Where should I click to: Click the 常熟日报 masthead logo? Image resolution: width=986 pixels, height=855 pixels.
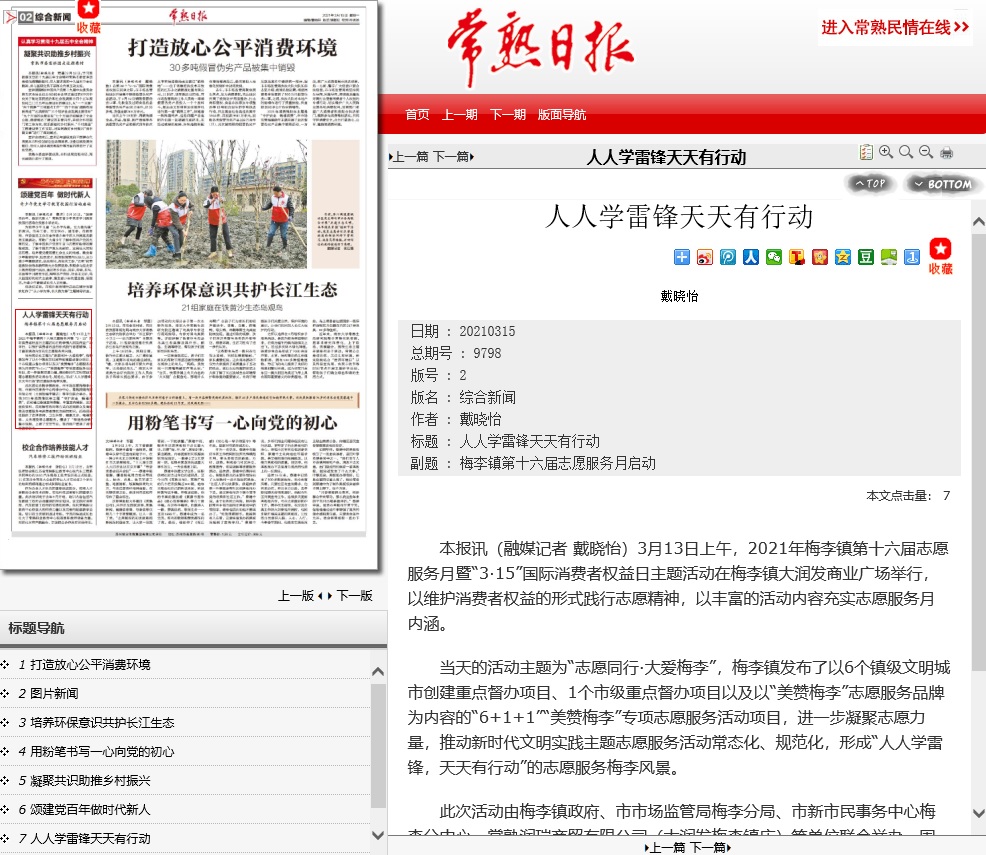click(541, 48)
